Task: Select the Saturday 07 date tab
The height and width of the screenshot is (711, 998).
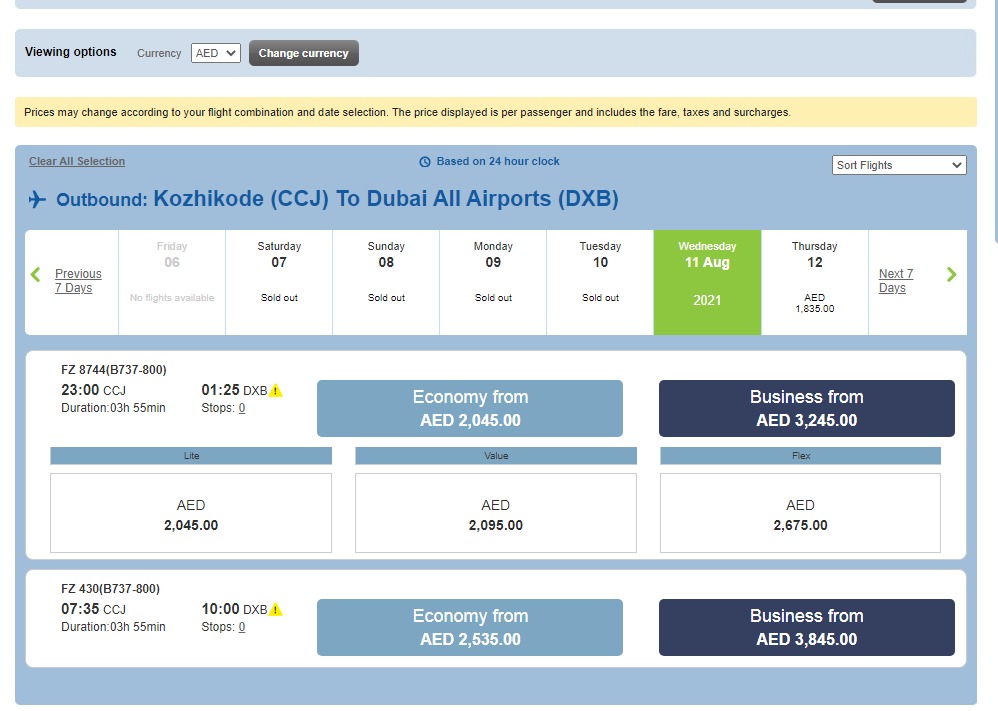Action: coord(279,282)
